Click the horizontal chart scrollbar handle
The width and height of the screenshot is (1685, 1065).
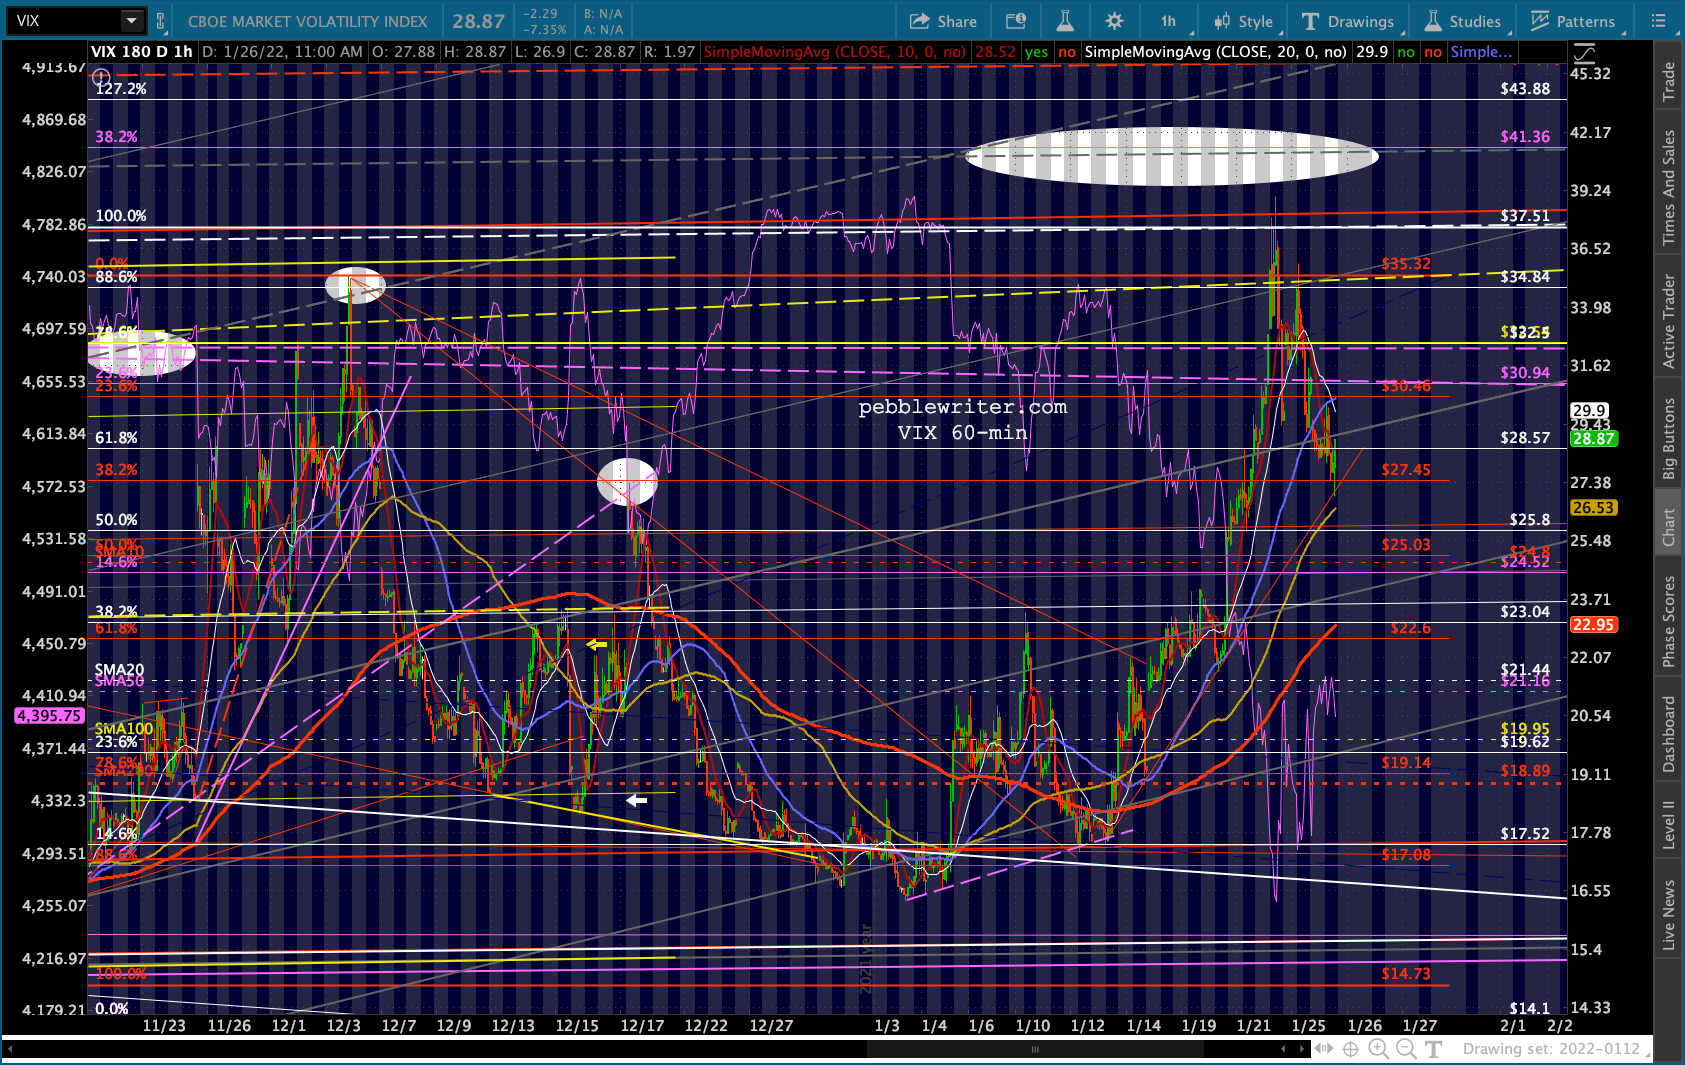click(x=1034, y=1049)
